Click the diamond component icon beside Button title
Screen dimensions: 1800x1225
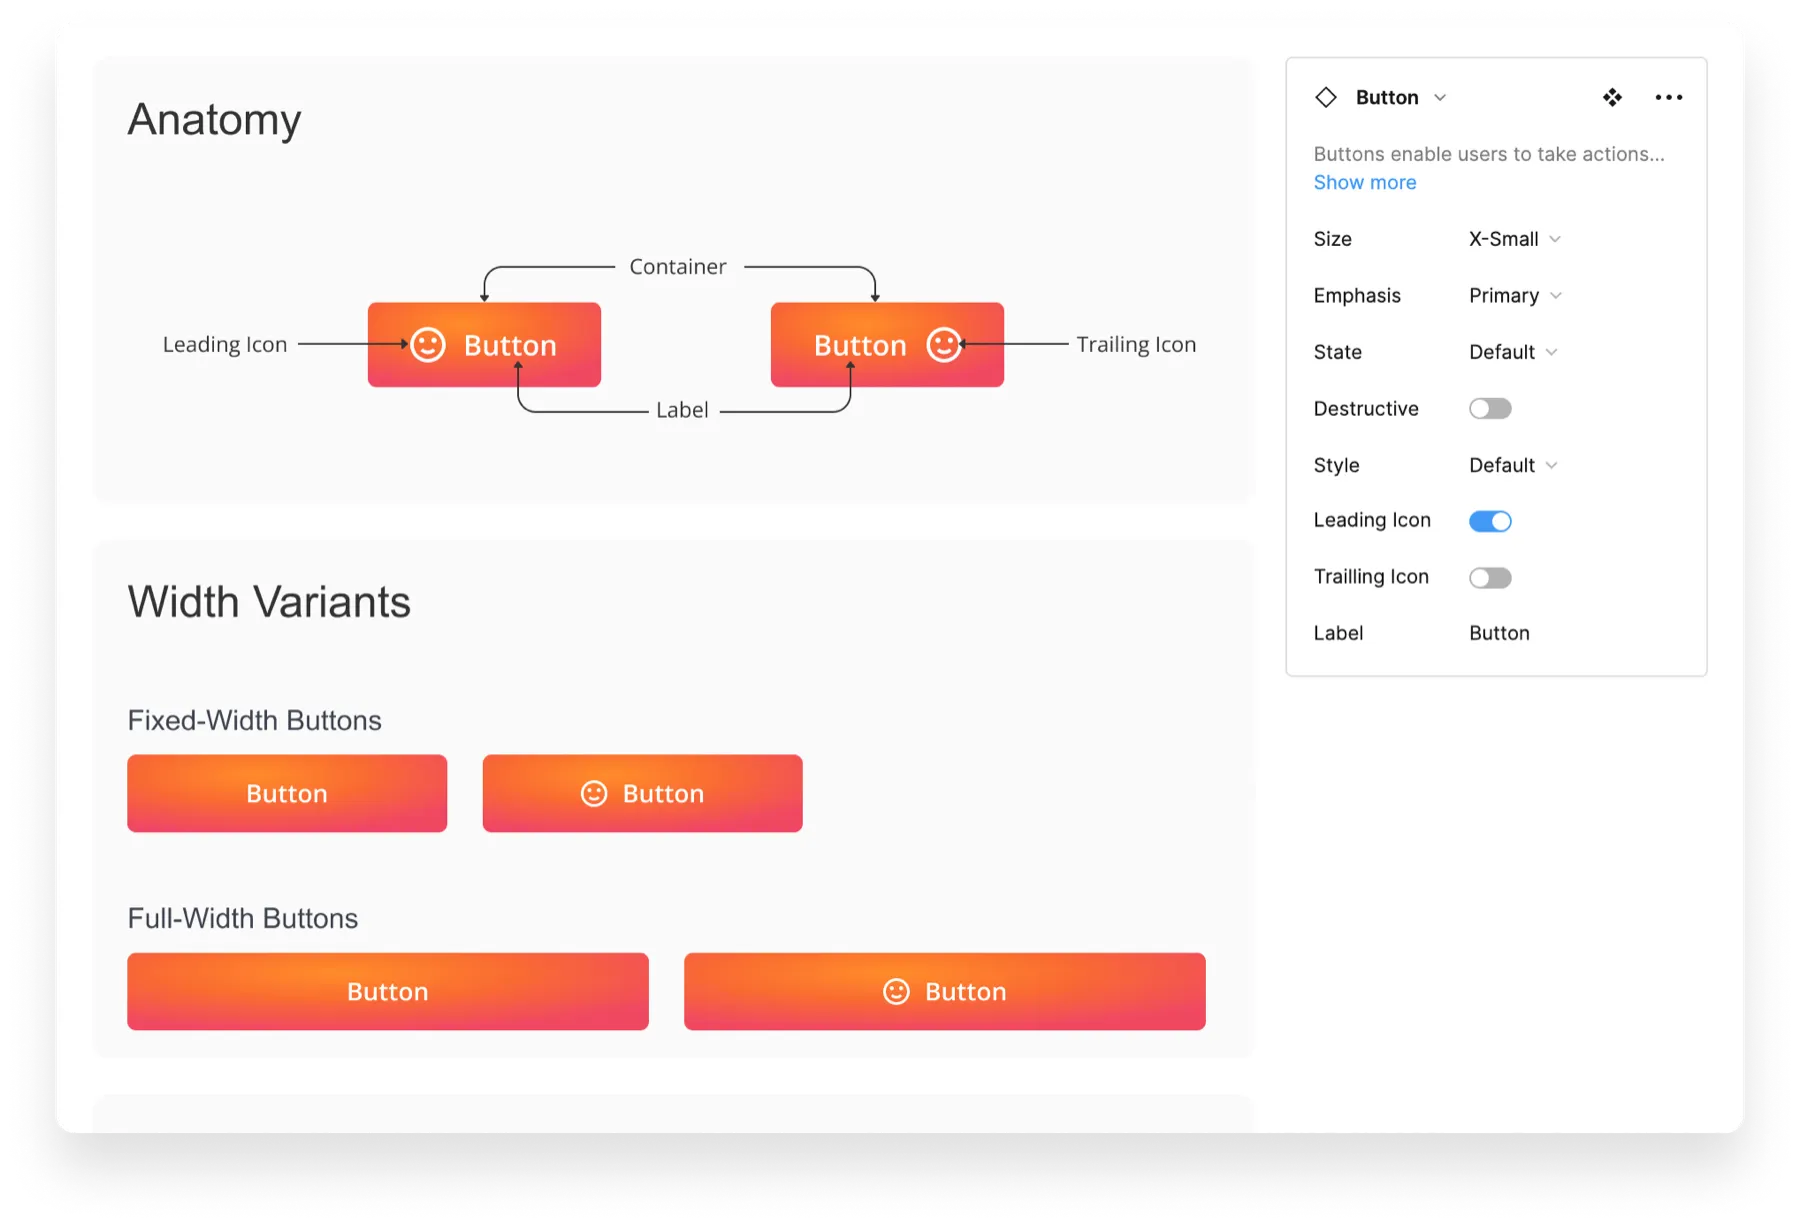coord(1326,97)
